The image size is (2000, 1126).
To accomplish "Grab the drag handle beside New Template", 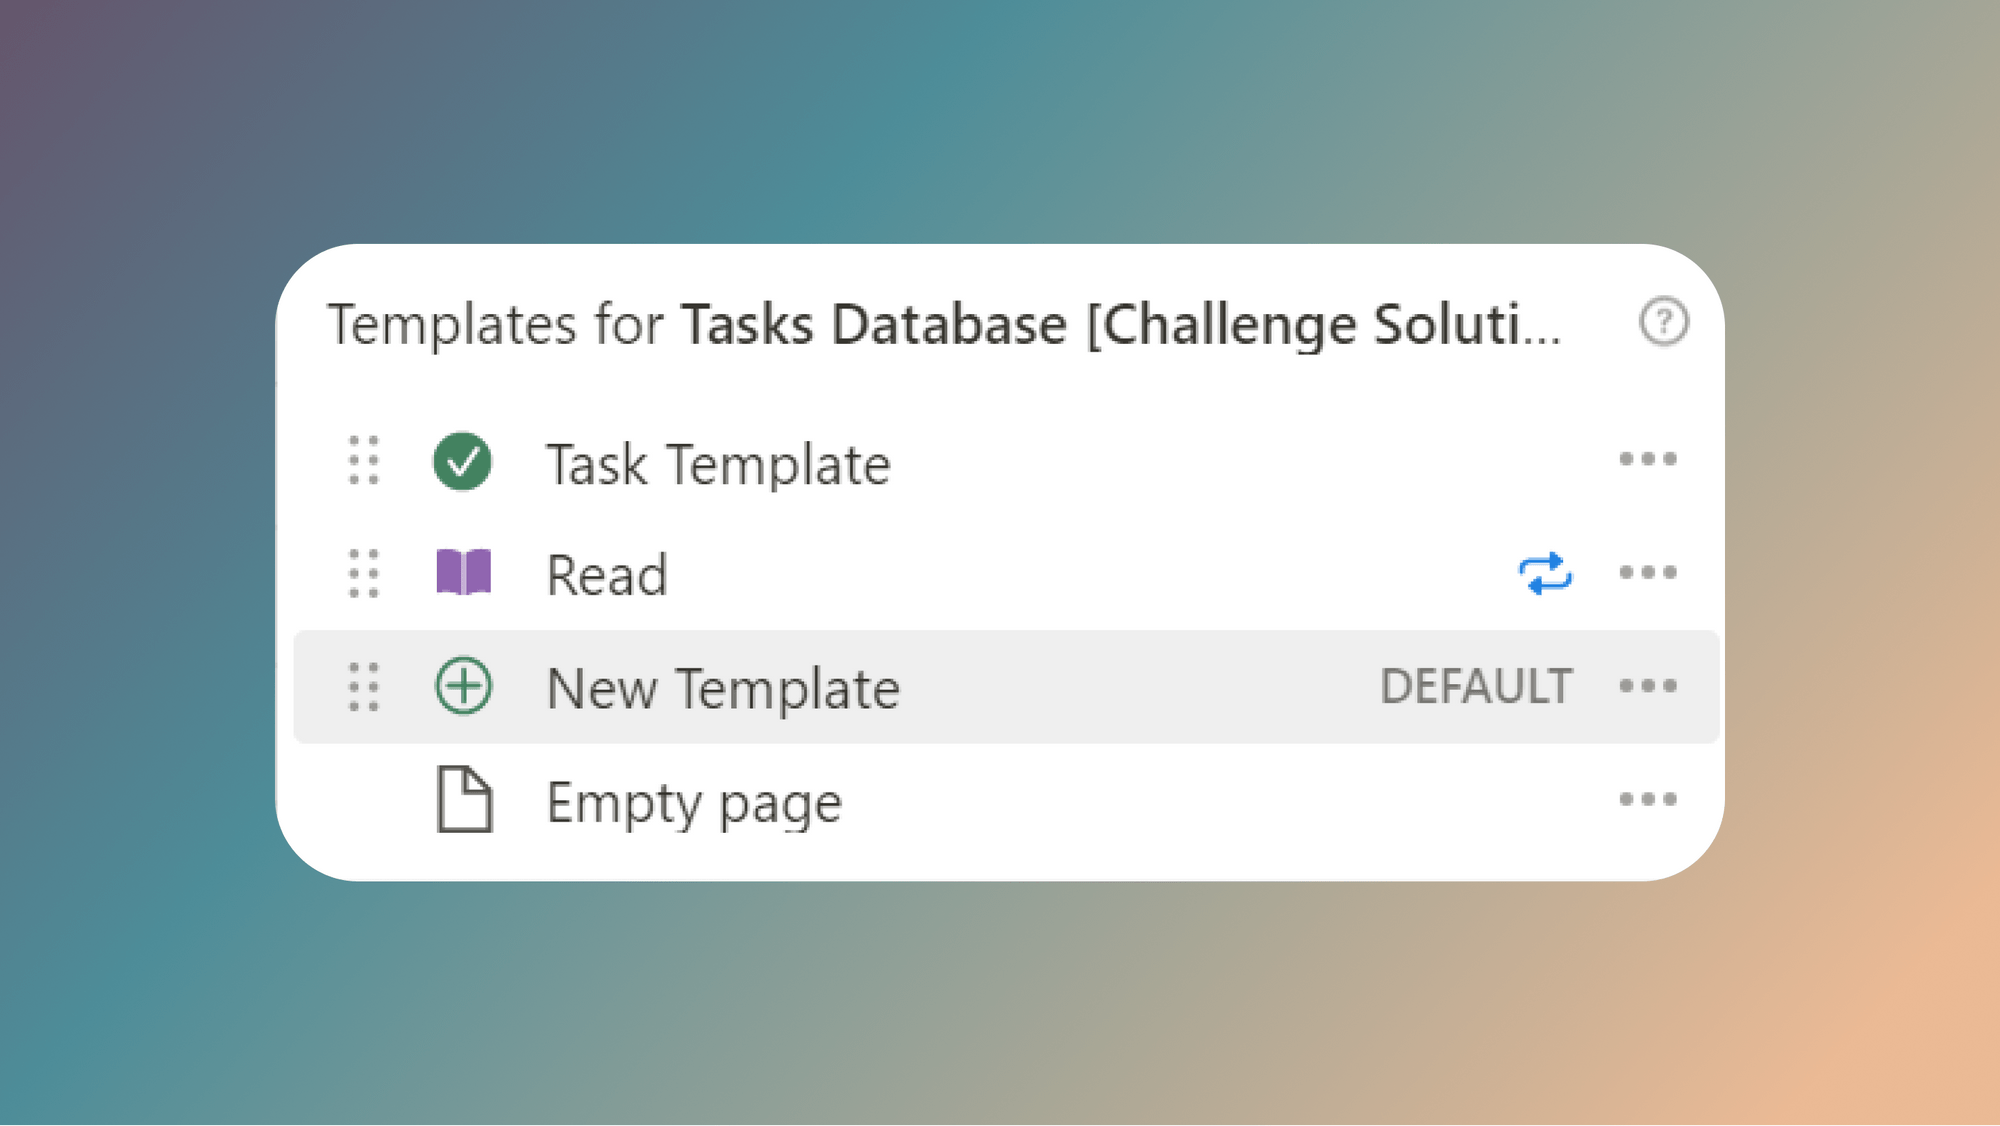I will (x=364, y=687).
